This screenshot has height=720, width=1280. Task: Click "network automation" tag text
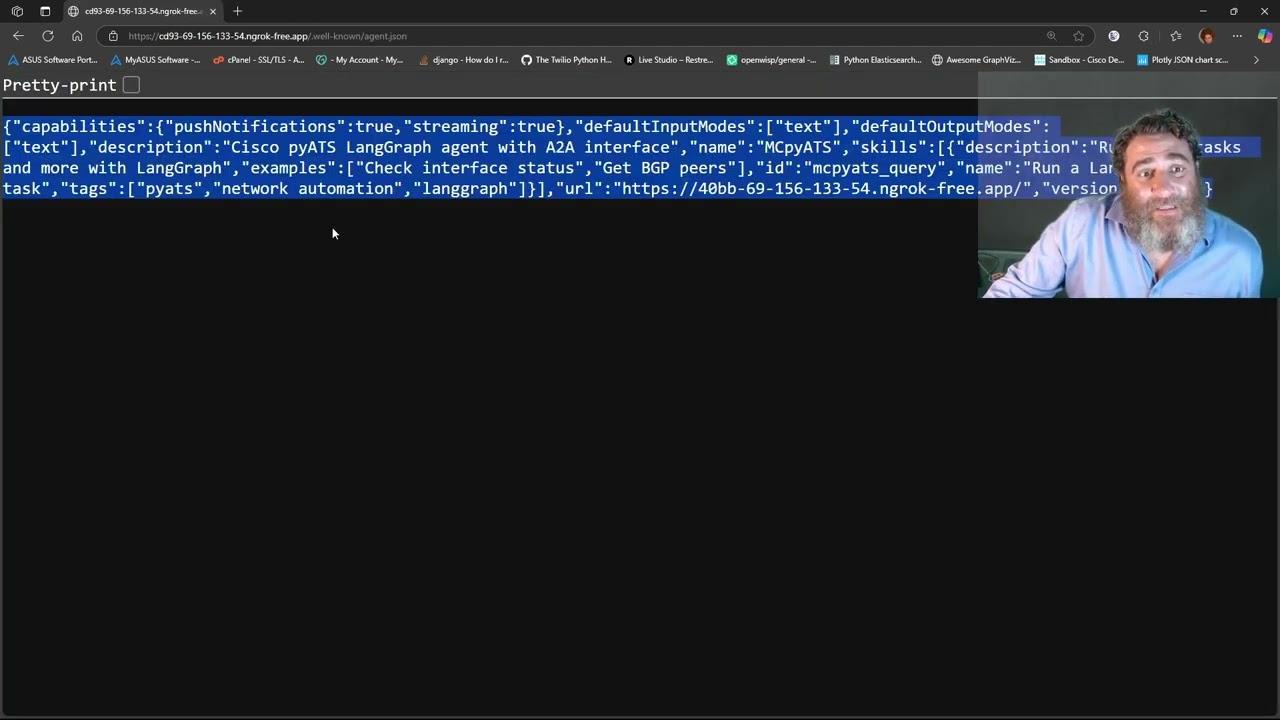pos(308,189)
